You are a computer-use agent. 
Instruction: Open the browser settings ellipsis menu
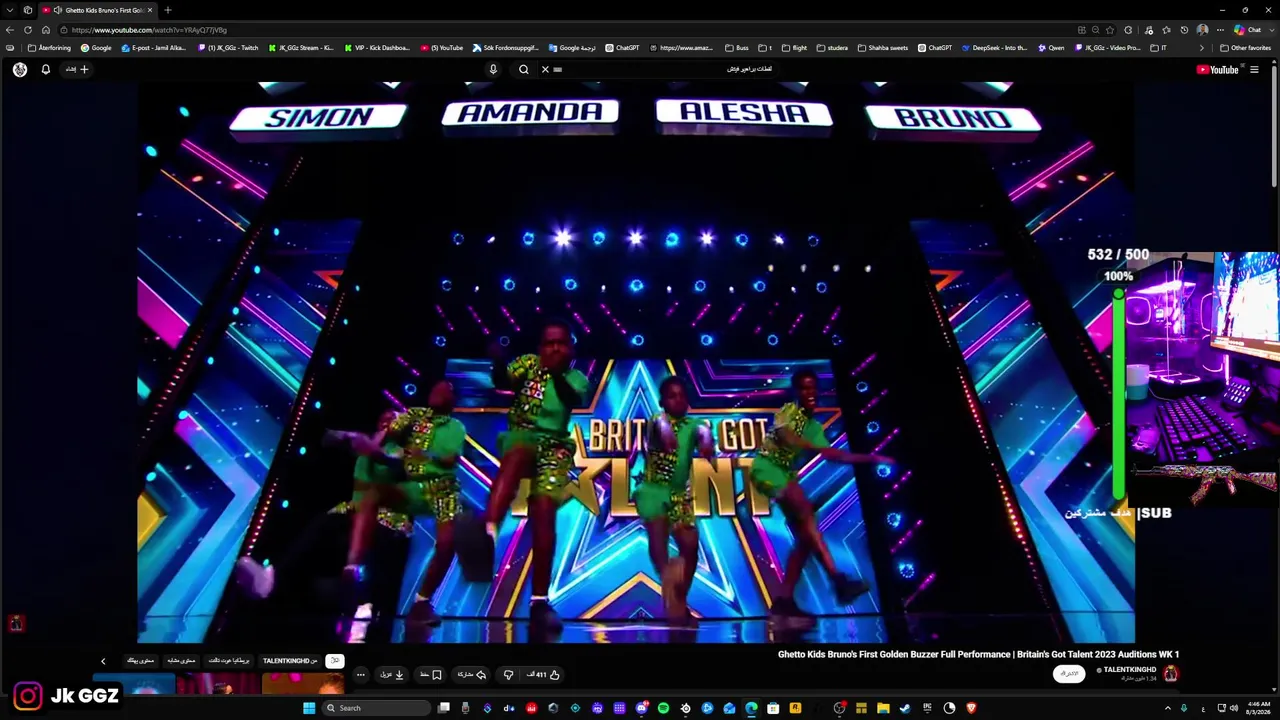(1220, 30)
